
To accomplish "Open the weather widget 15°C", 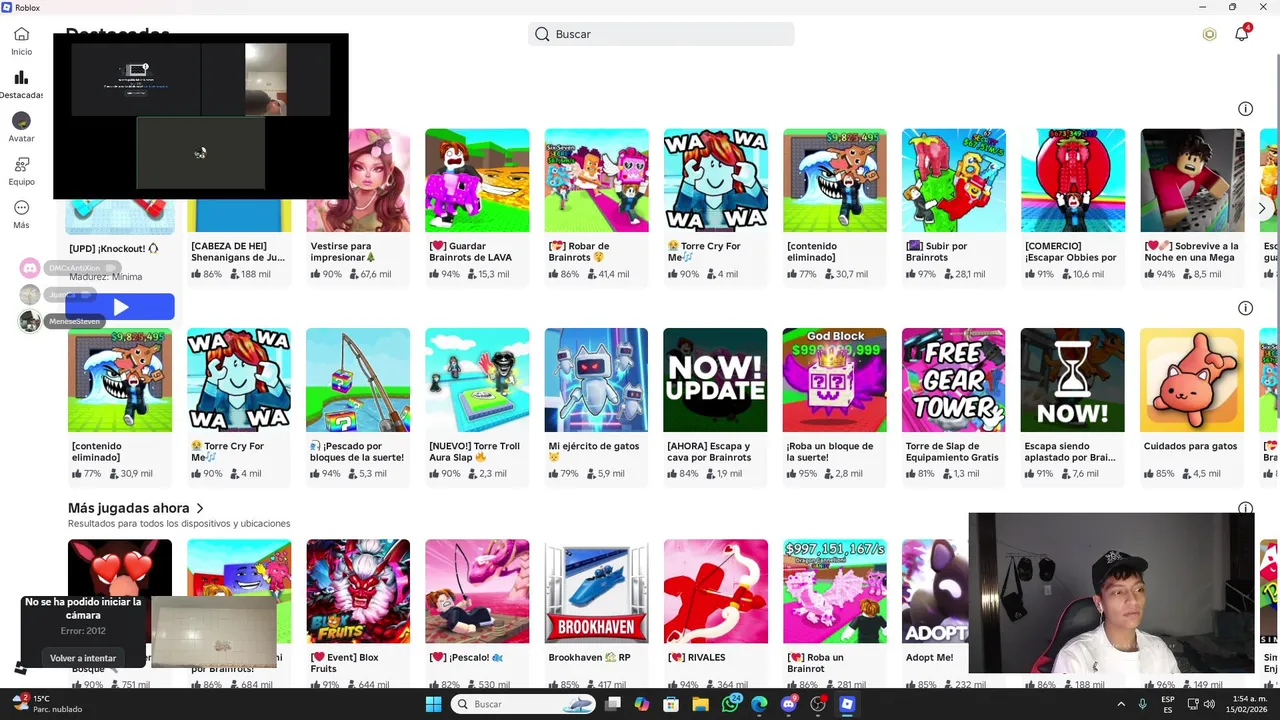I will [48, 704].
